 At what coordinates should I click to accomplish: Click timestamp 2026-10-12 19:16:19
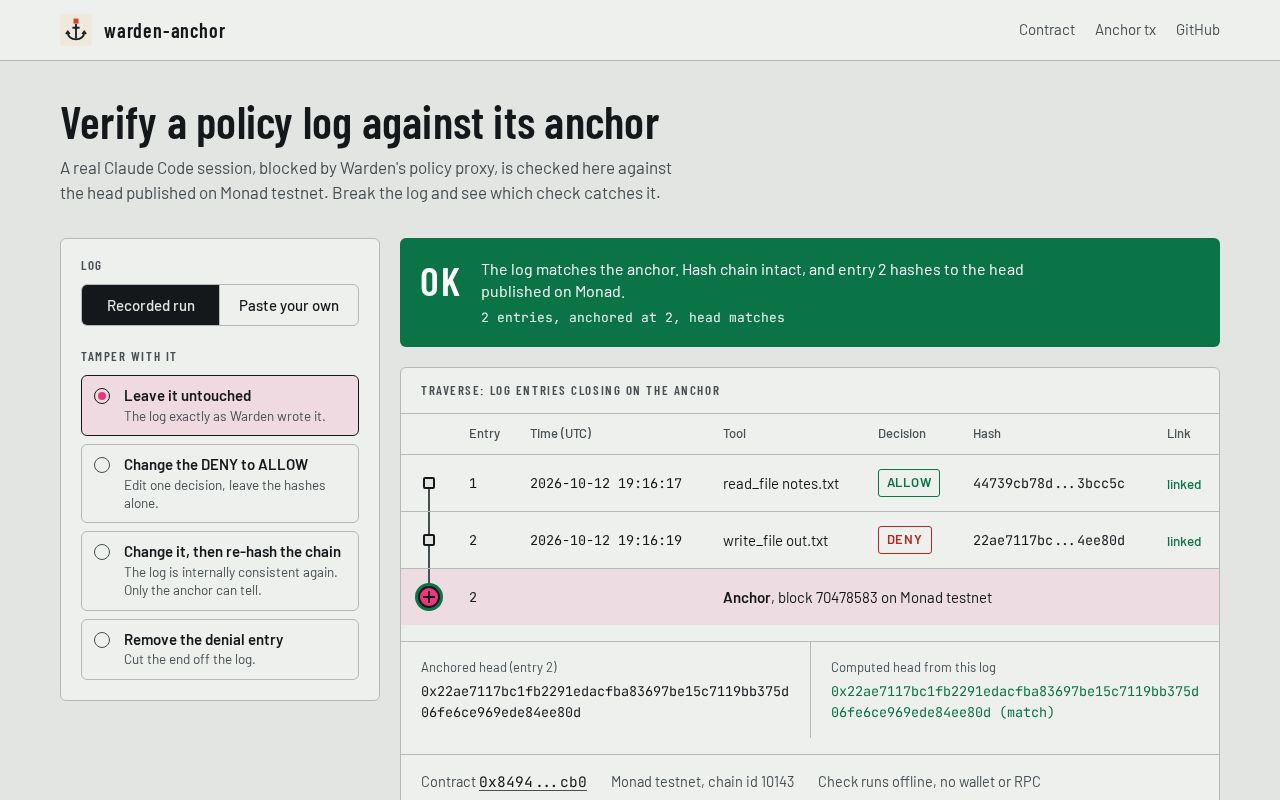606,540
